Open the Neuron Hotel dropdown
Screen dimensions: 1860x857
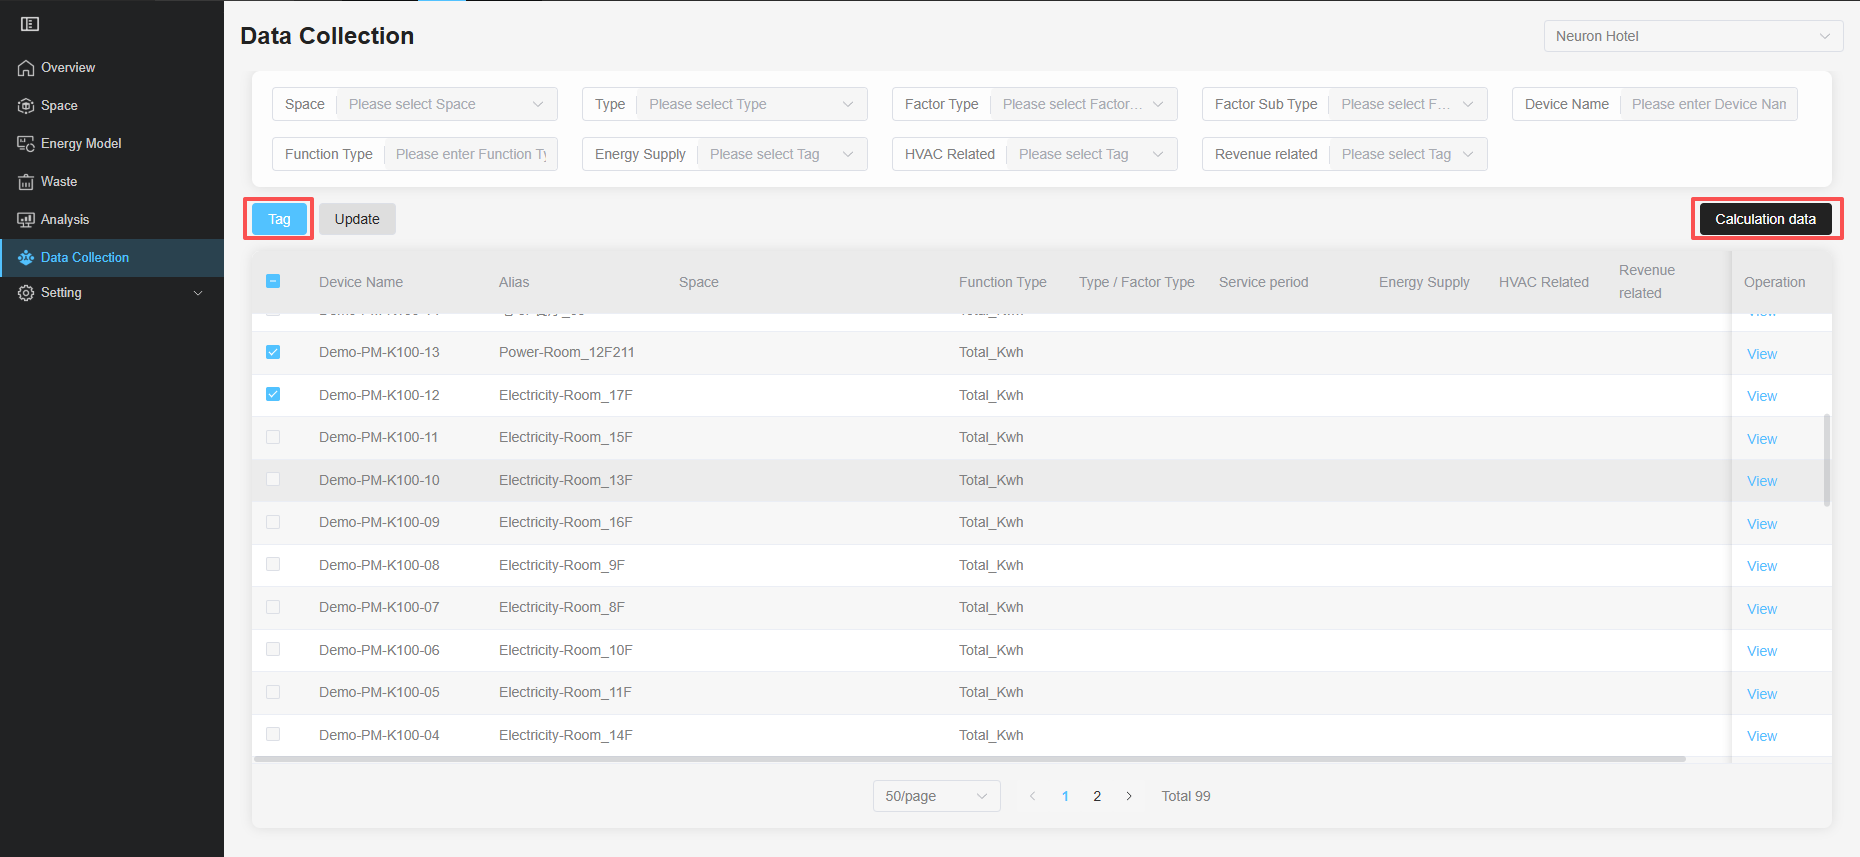coord(1692,36)
